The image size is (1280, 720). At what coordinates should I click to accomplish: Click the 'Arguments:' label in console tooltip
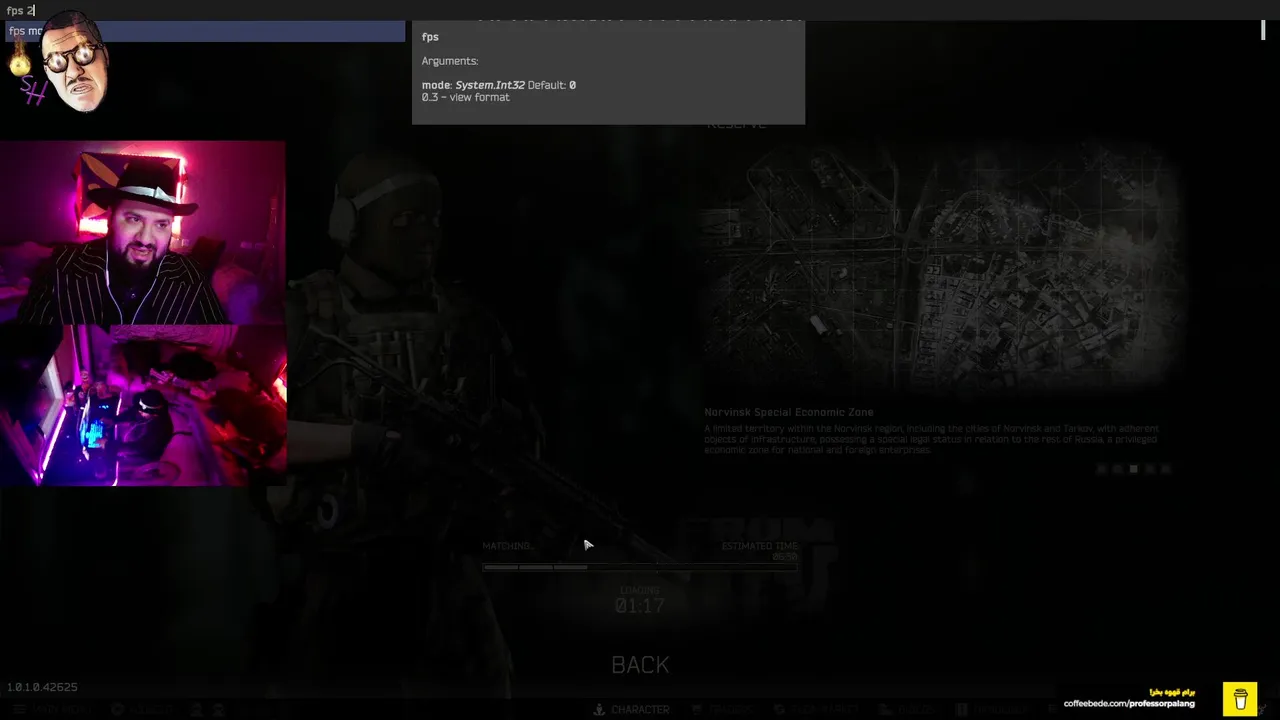[449, 61]
